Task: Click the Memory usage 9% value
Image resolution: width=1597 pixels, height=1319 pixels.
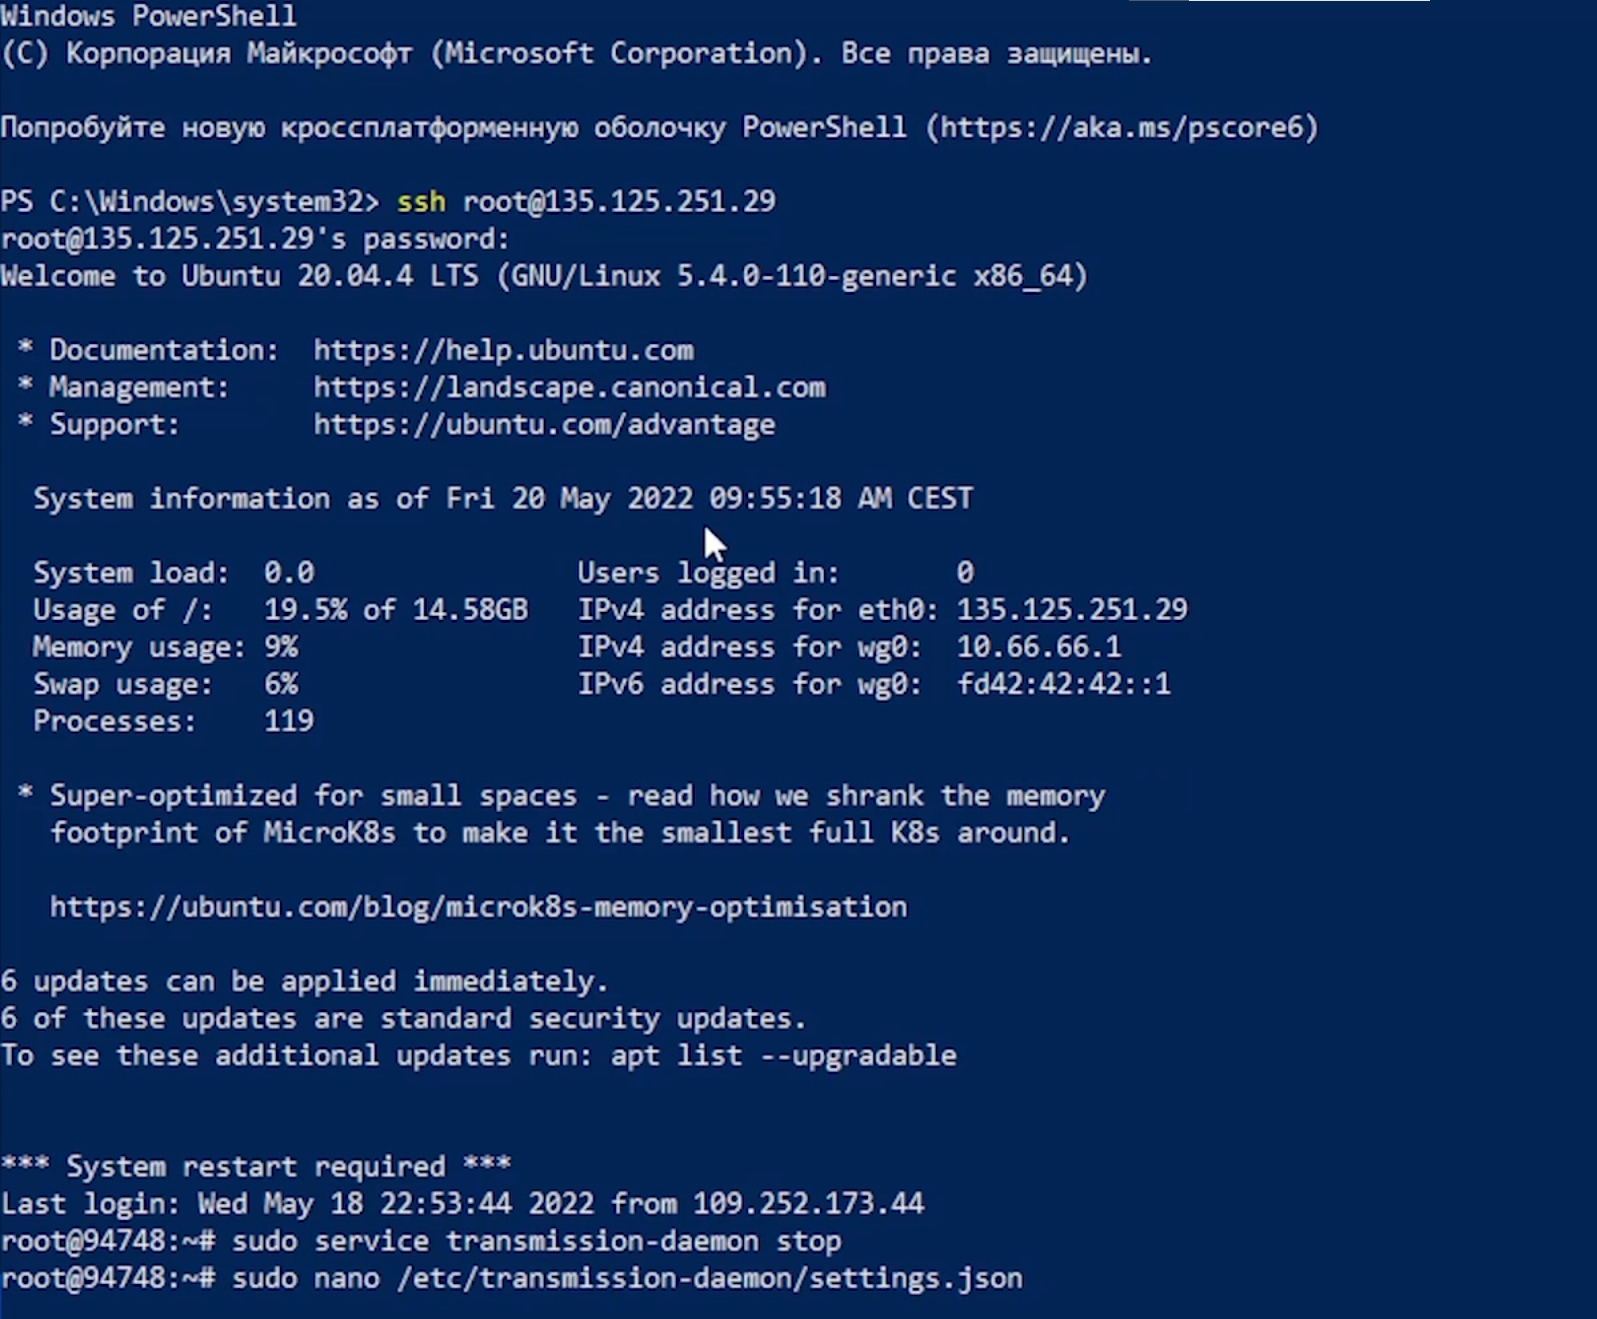Action: pyautogui.click(x=281, y=647)
